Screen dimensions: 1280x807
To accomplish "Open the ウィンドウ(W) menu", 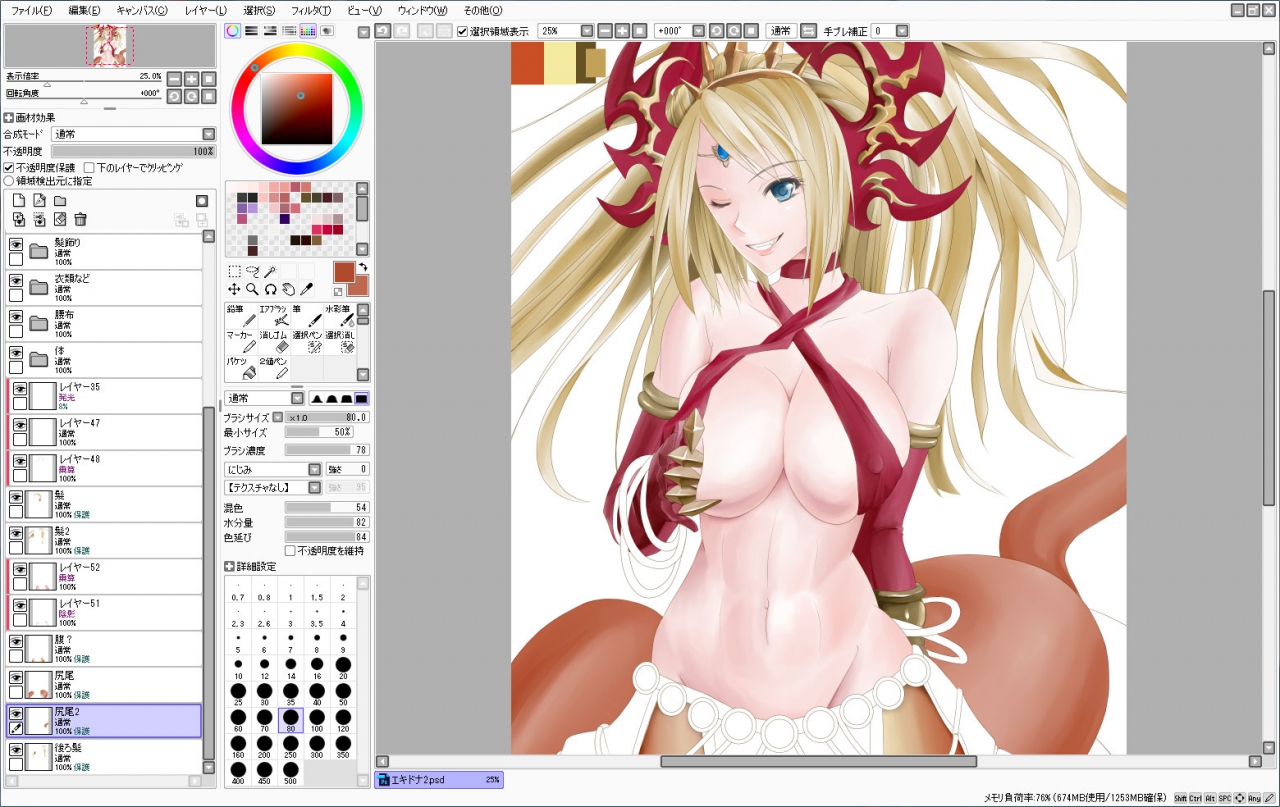I will pos(422,10).
